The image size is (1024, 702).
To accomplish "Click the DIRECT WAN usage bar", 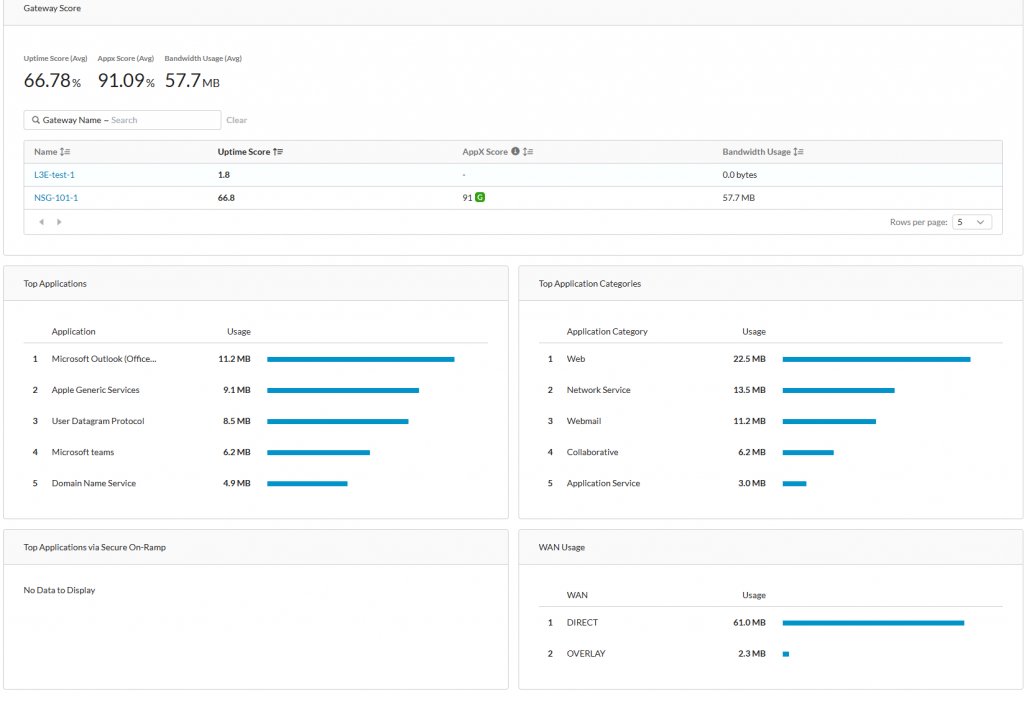I will coord(873,623).
